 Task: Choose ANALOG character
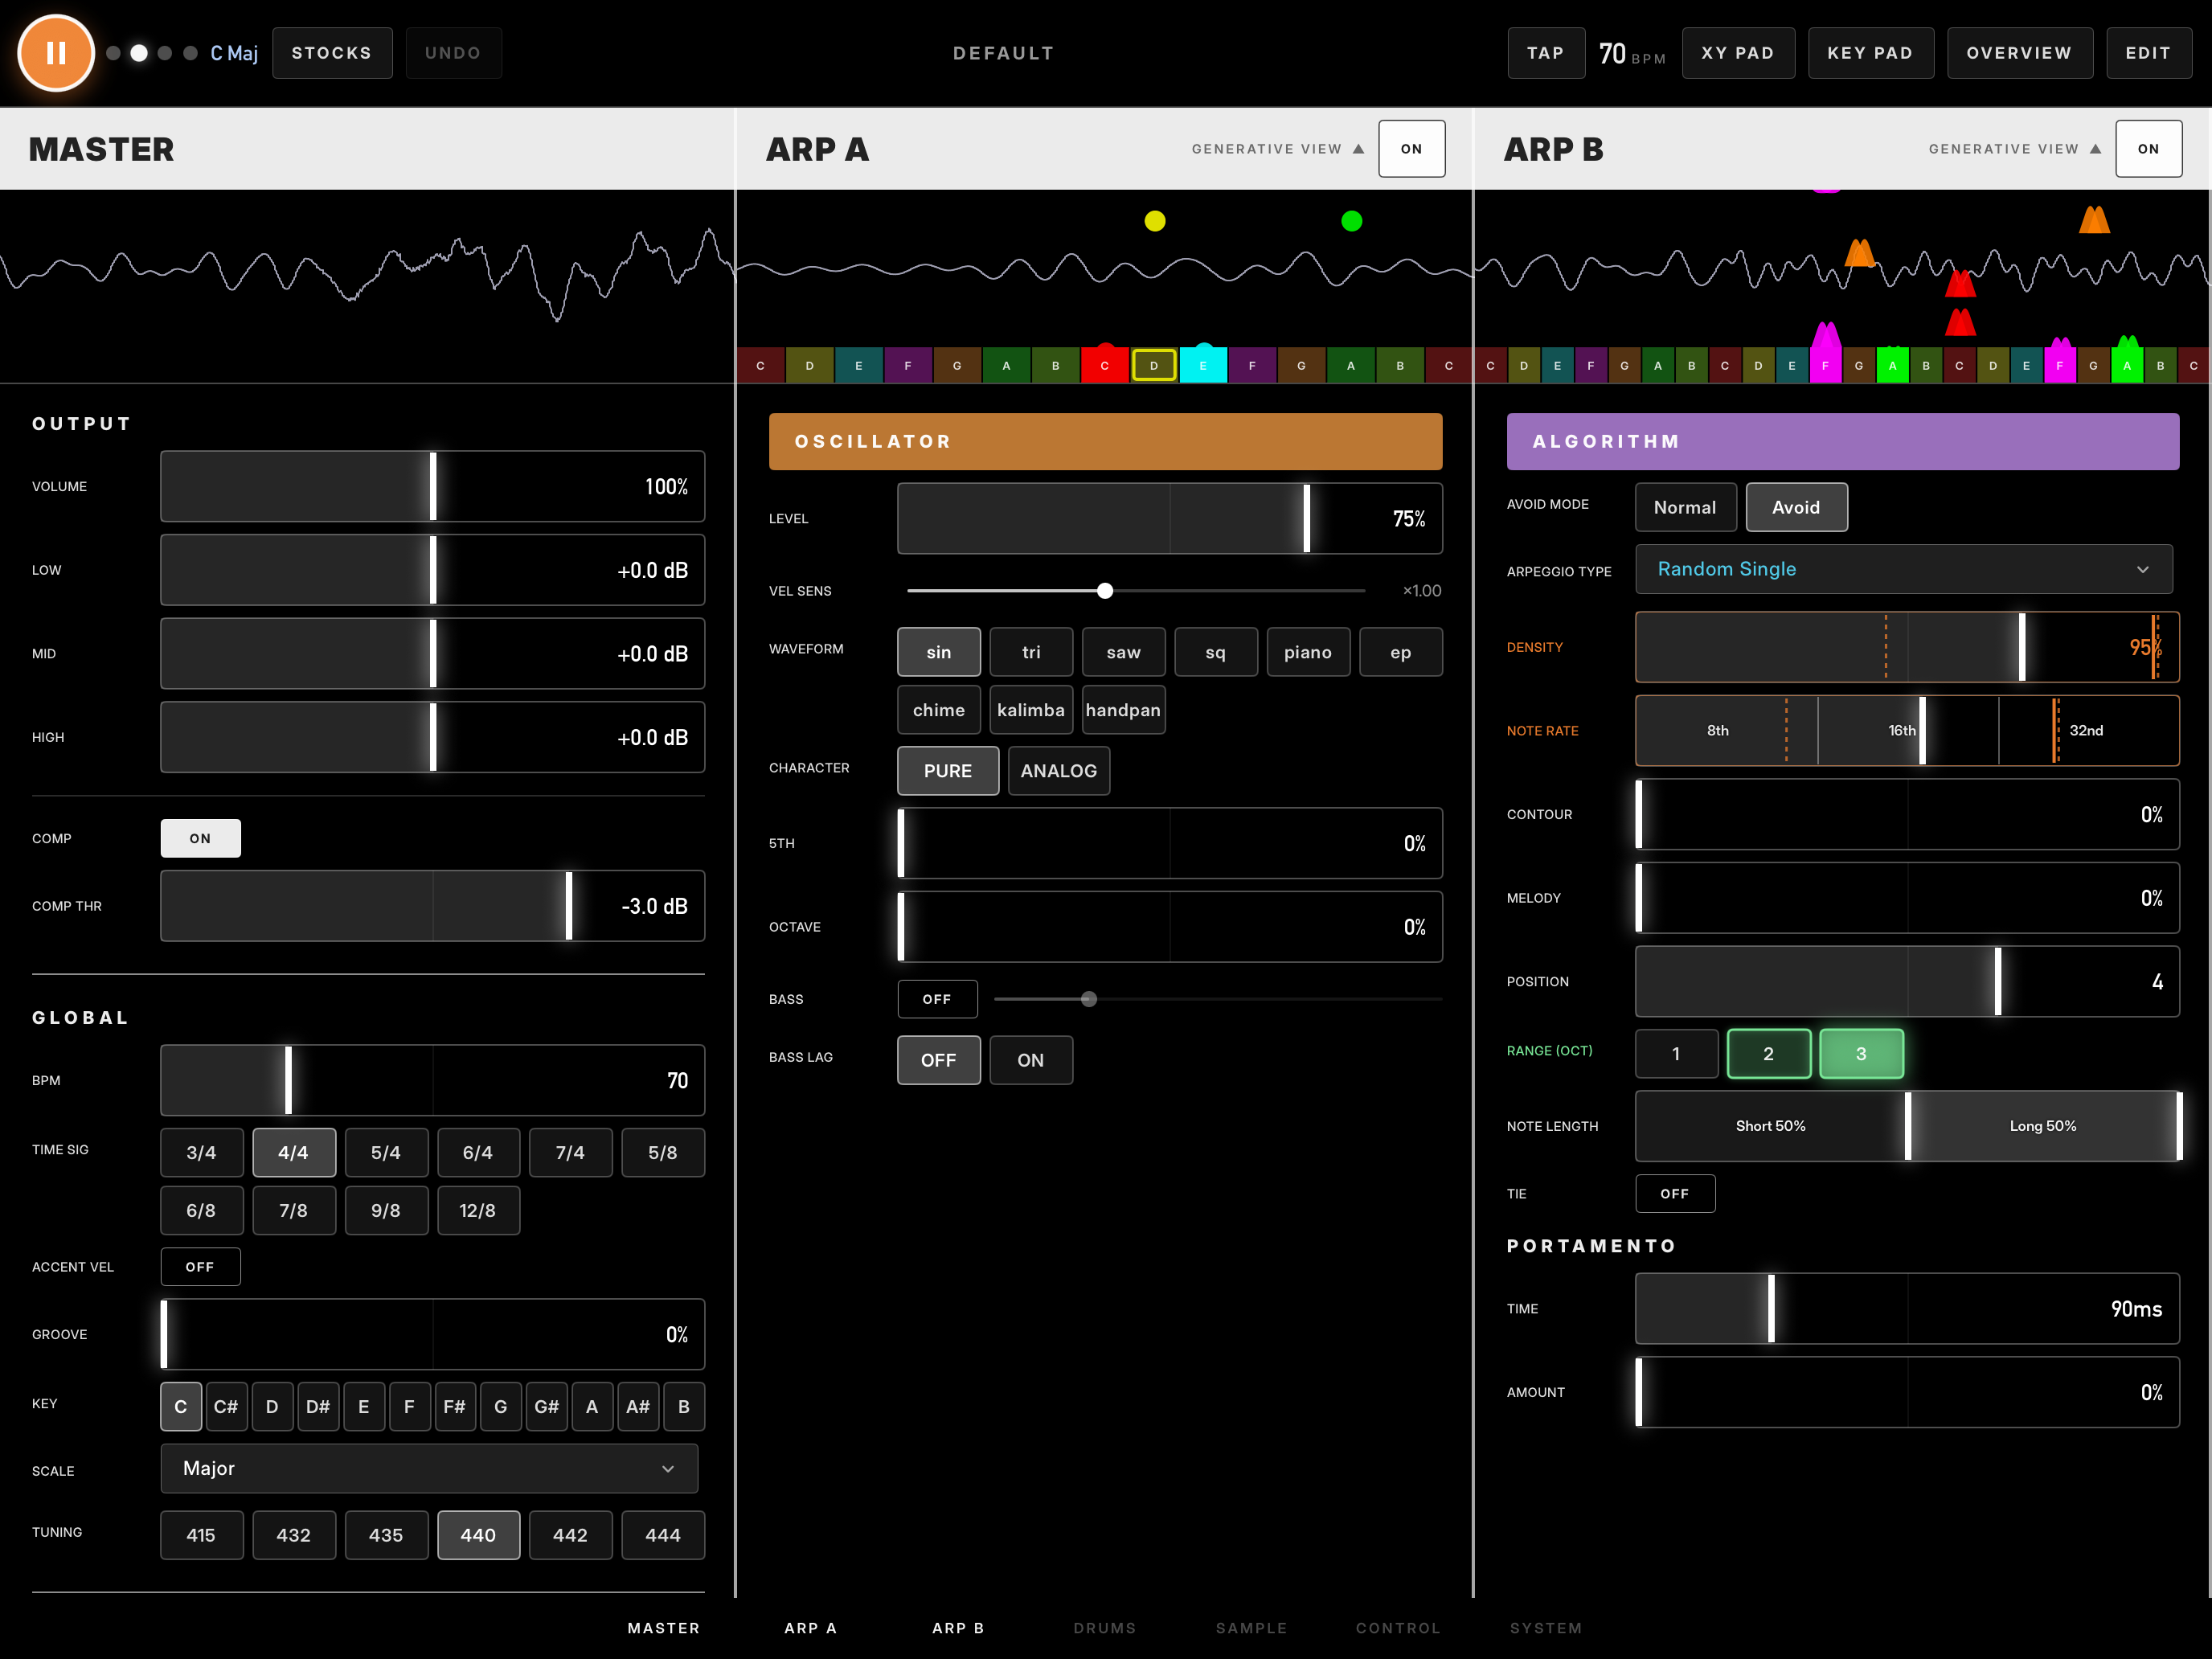click(x=1058, y=771)
